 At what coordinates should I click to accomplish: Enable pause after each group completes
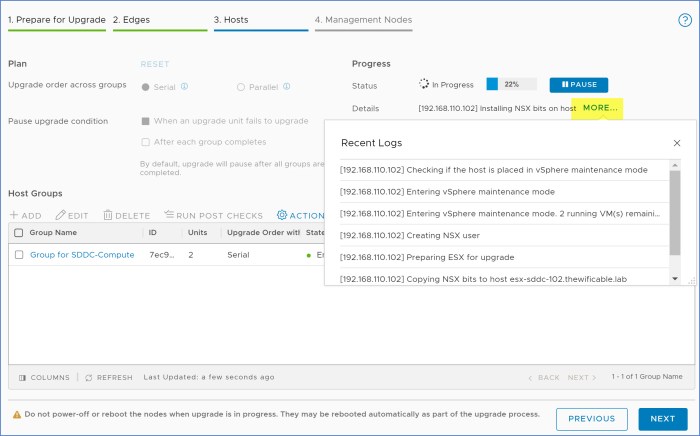(146, 141)
